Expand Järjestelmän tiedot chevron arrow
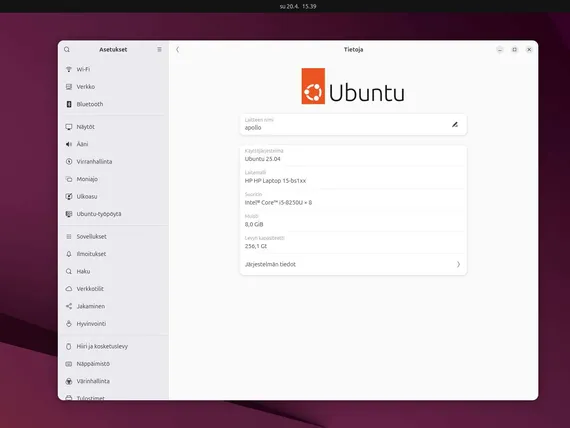The width and height of the screenshot is (570, 428). [458, 264]
